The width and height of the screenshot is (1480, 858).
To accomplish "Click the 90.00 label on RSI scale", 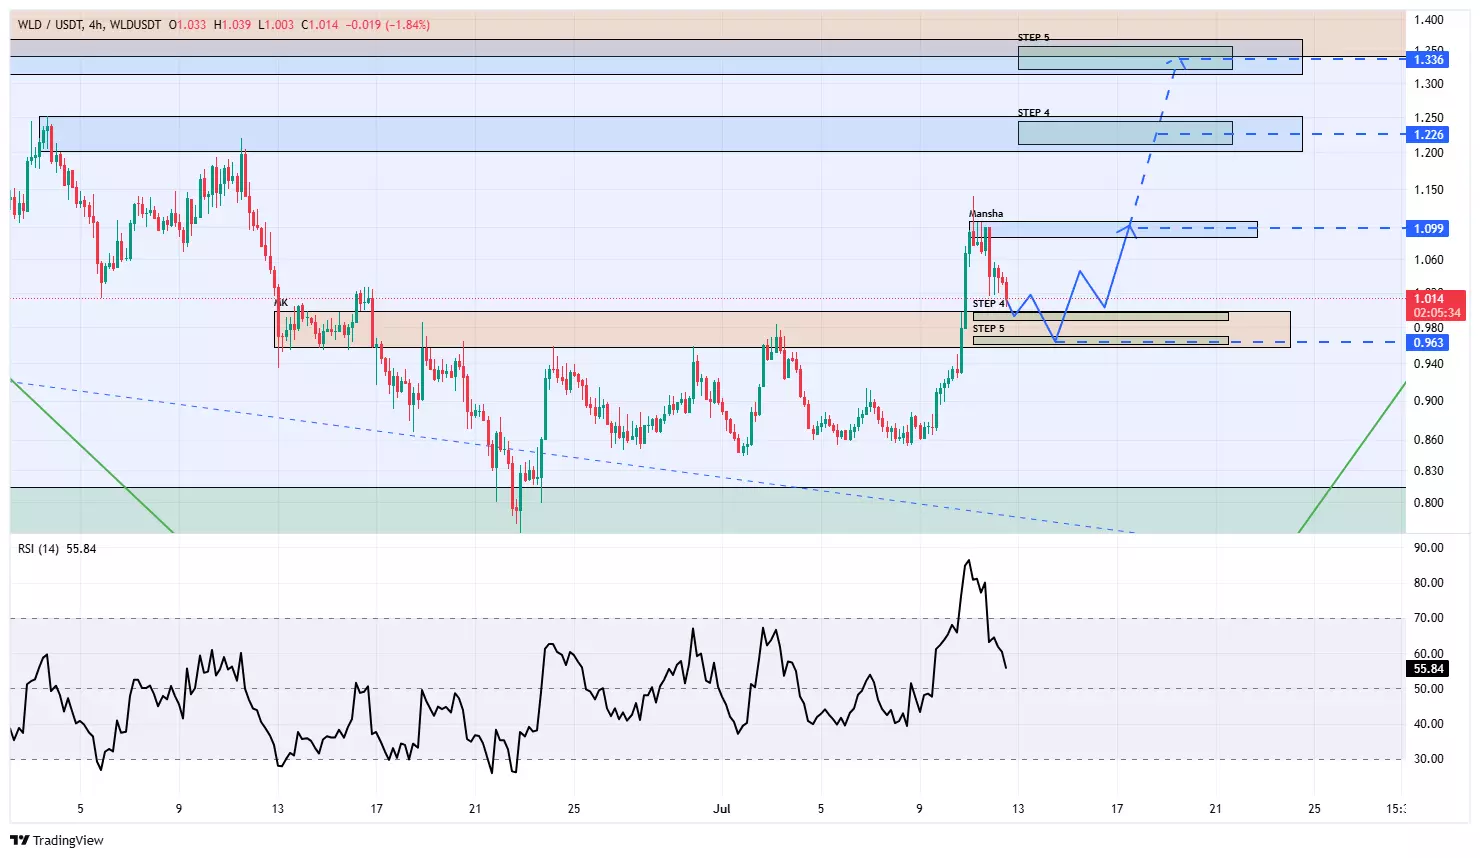I will [1428, 548].
